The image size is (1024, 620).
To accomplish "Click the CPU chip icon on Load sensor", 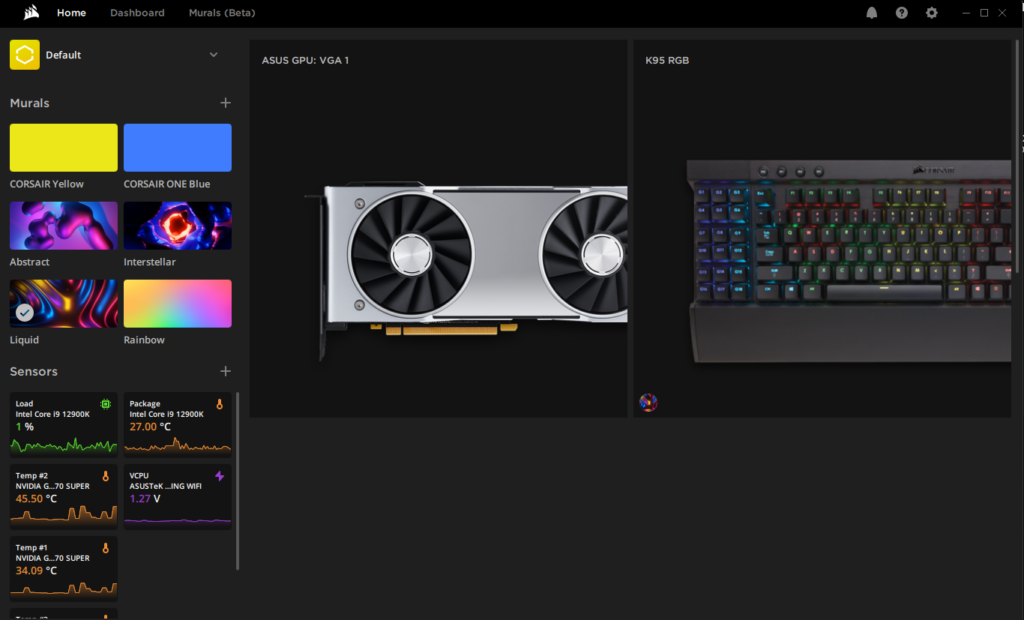I will (105, 404).
